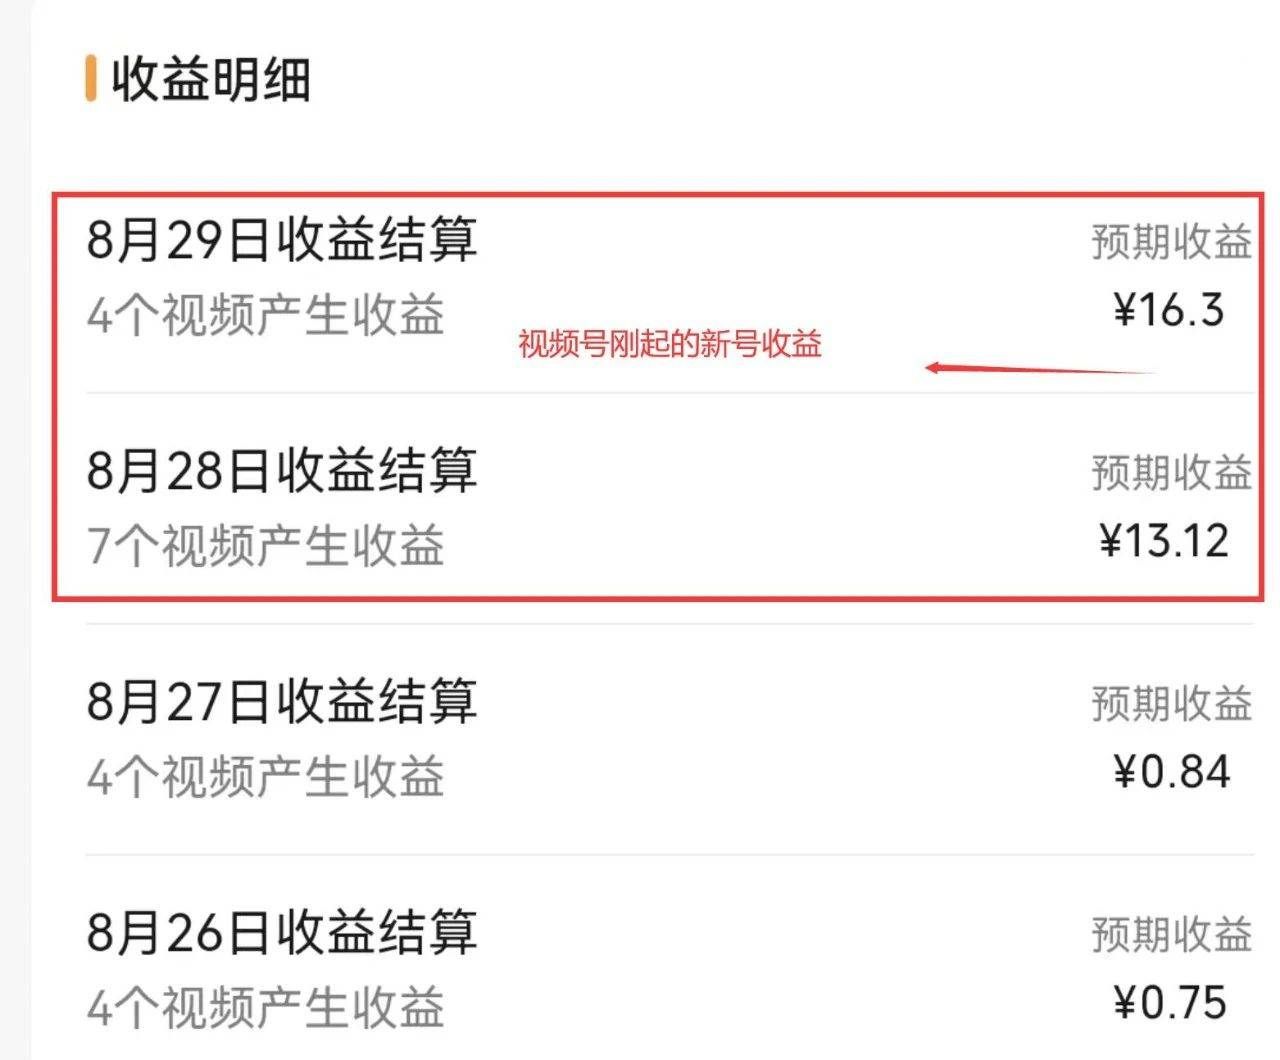
Task: Click the light gray left sidebar strip
Action: 12,530
